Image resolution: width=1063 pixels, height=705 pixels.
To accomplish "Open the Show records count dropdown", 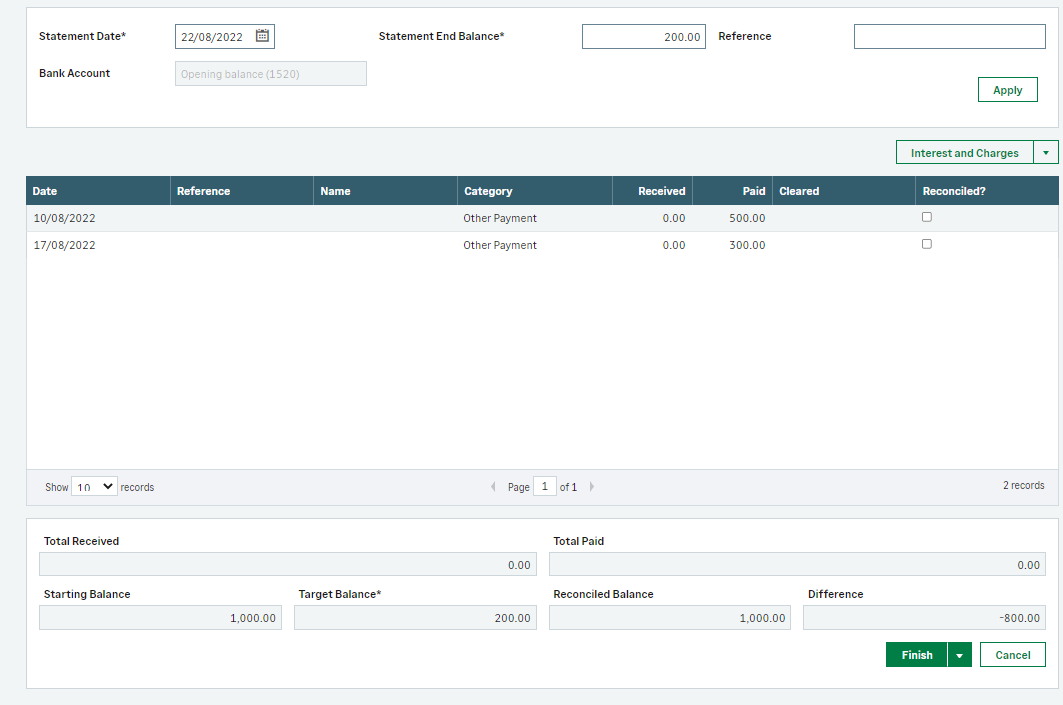I will pos(94,487).
